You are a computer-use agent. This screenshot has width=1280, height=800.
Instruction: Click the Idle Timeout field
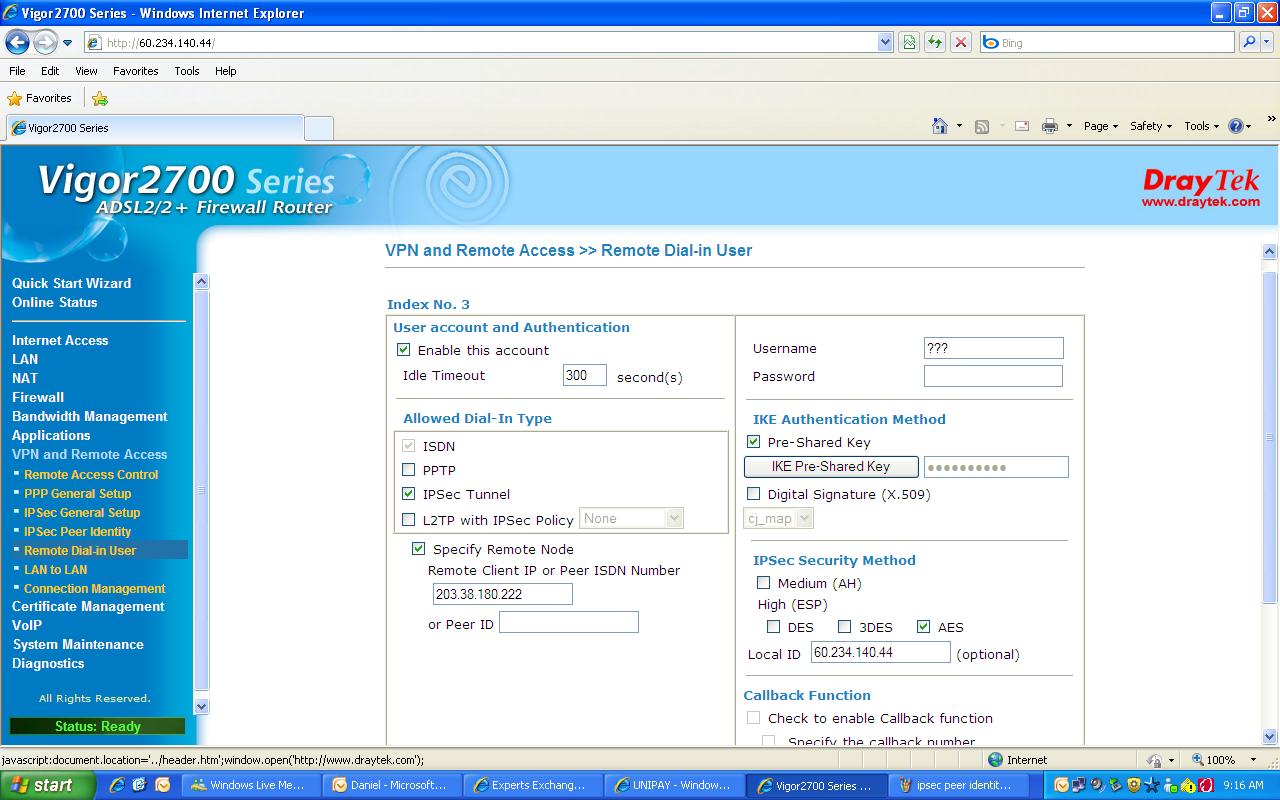point(585,375)
